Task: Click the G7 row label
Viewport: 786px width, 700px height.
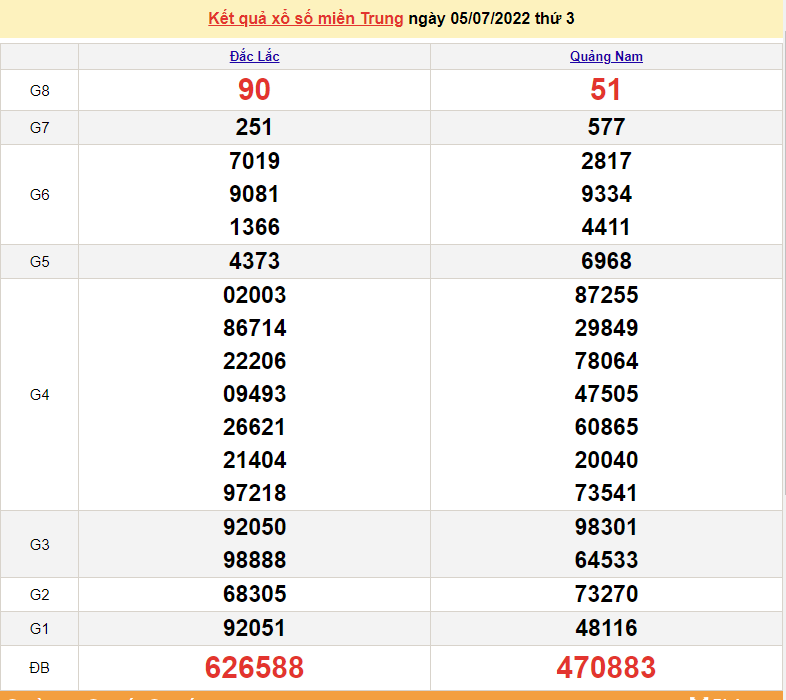Action: pos(40,127)
